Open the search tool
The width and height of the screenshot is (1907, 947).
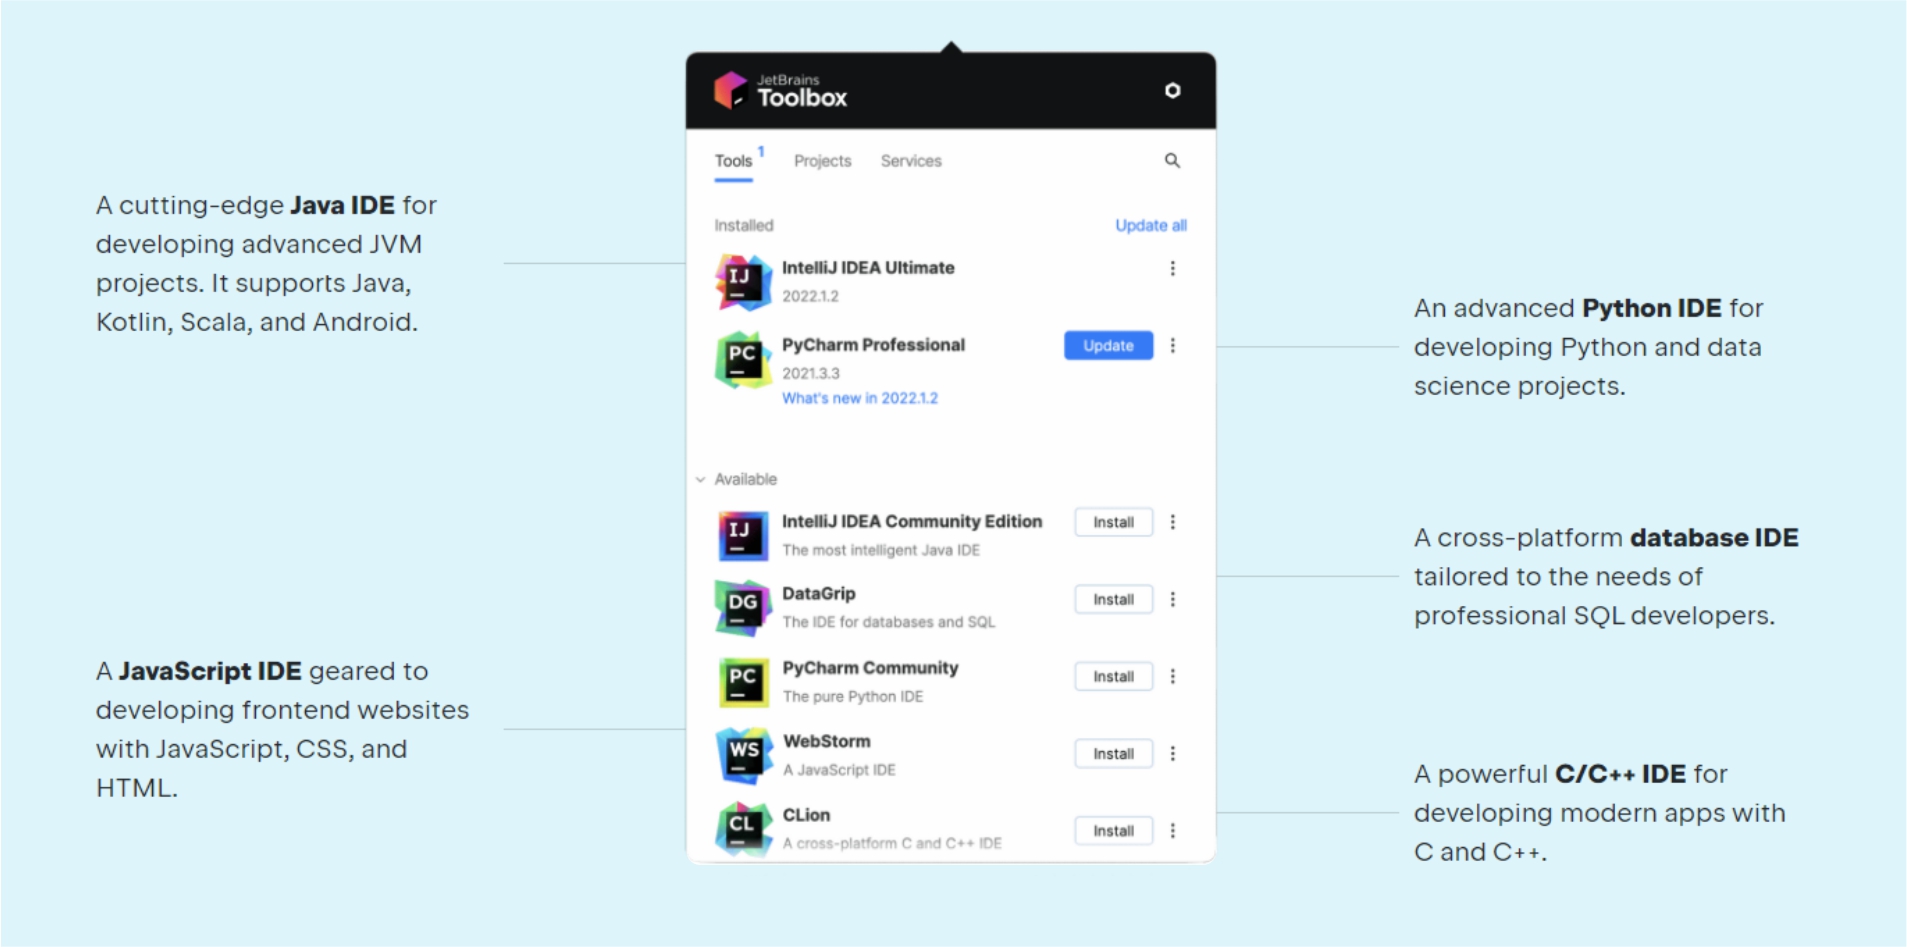click(x=1171, y=160)
